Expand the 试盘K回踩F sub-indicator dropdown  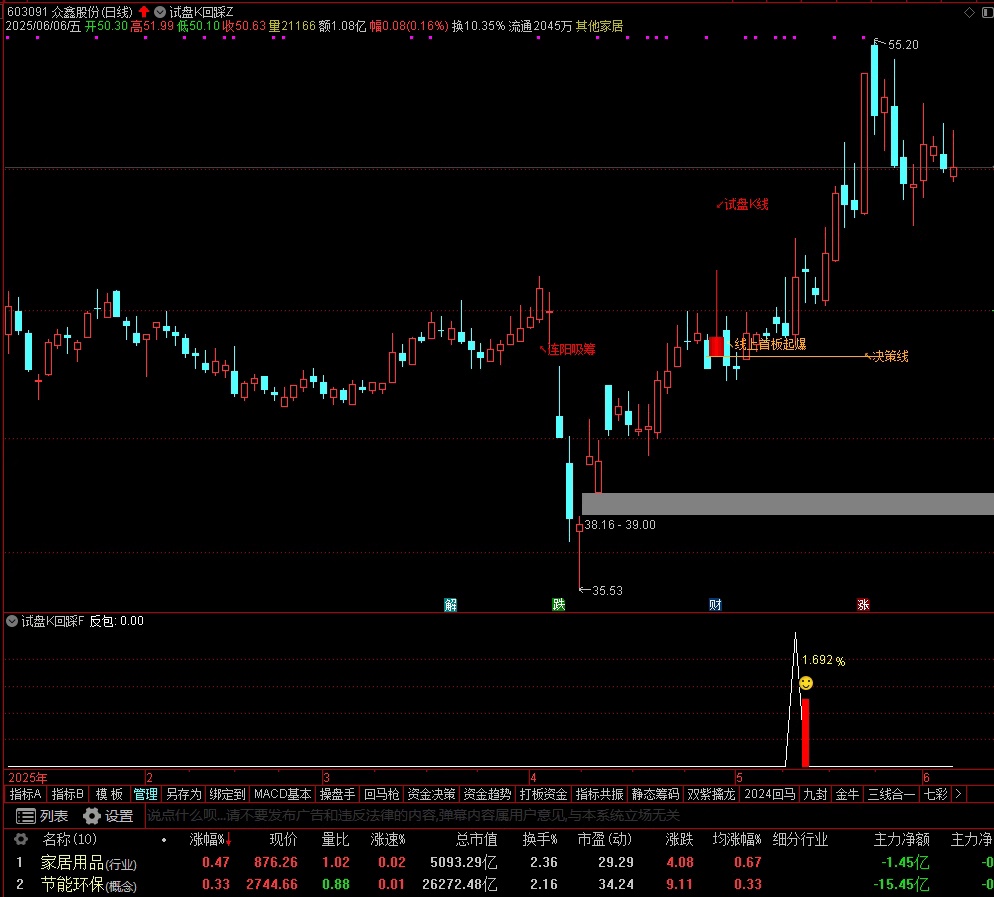(x=12, y=621)
